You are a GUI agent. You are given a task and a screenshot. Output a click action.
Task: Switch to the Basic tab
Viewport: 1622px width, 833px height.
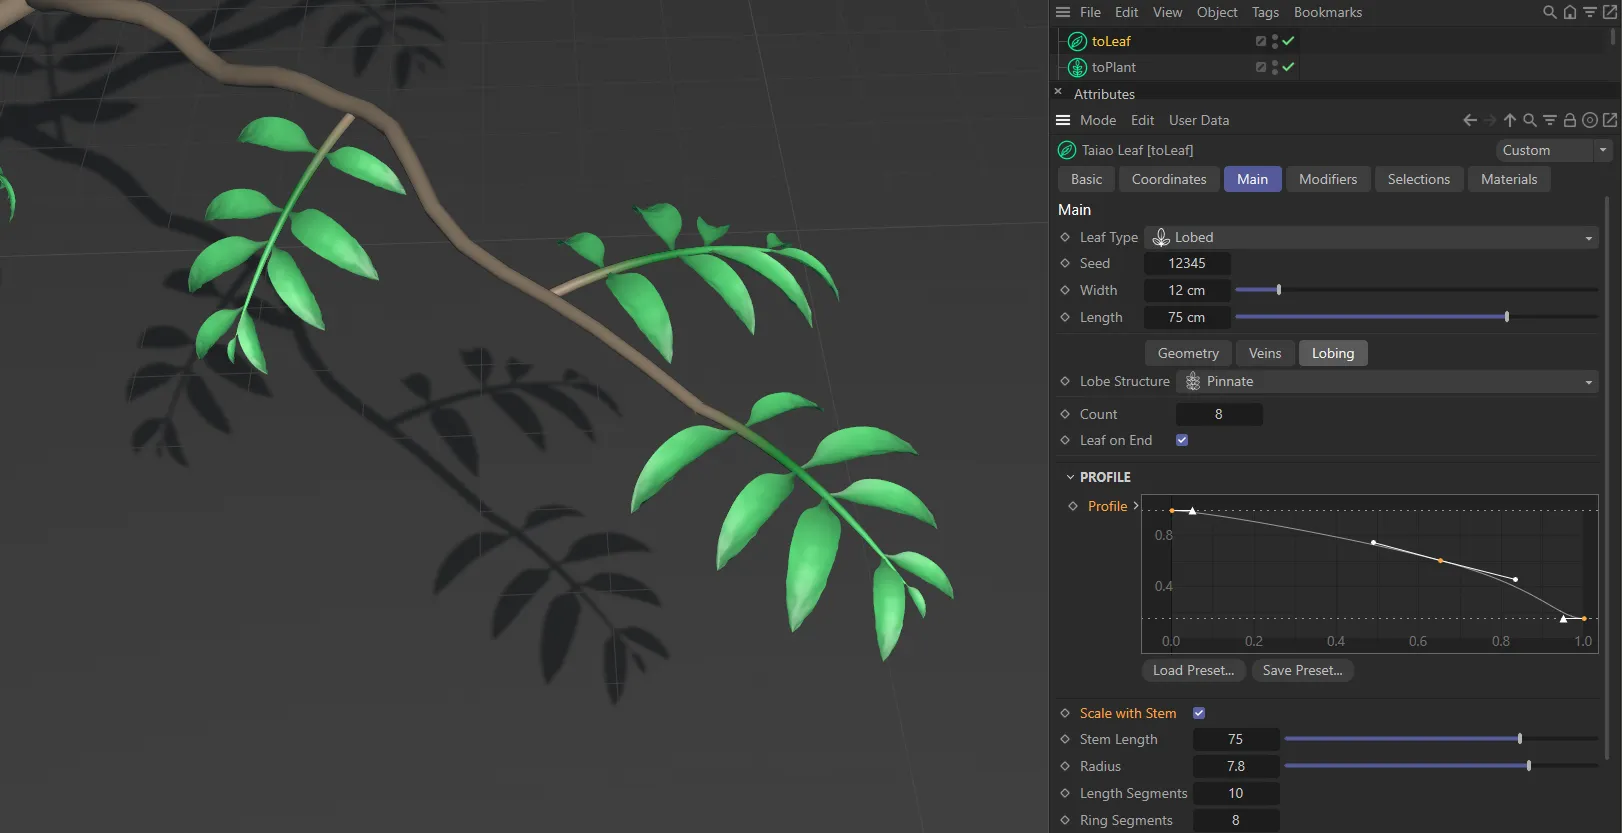[x=1086, y=179]
